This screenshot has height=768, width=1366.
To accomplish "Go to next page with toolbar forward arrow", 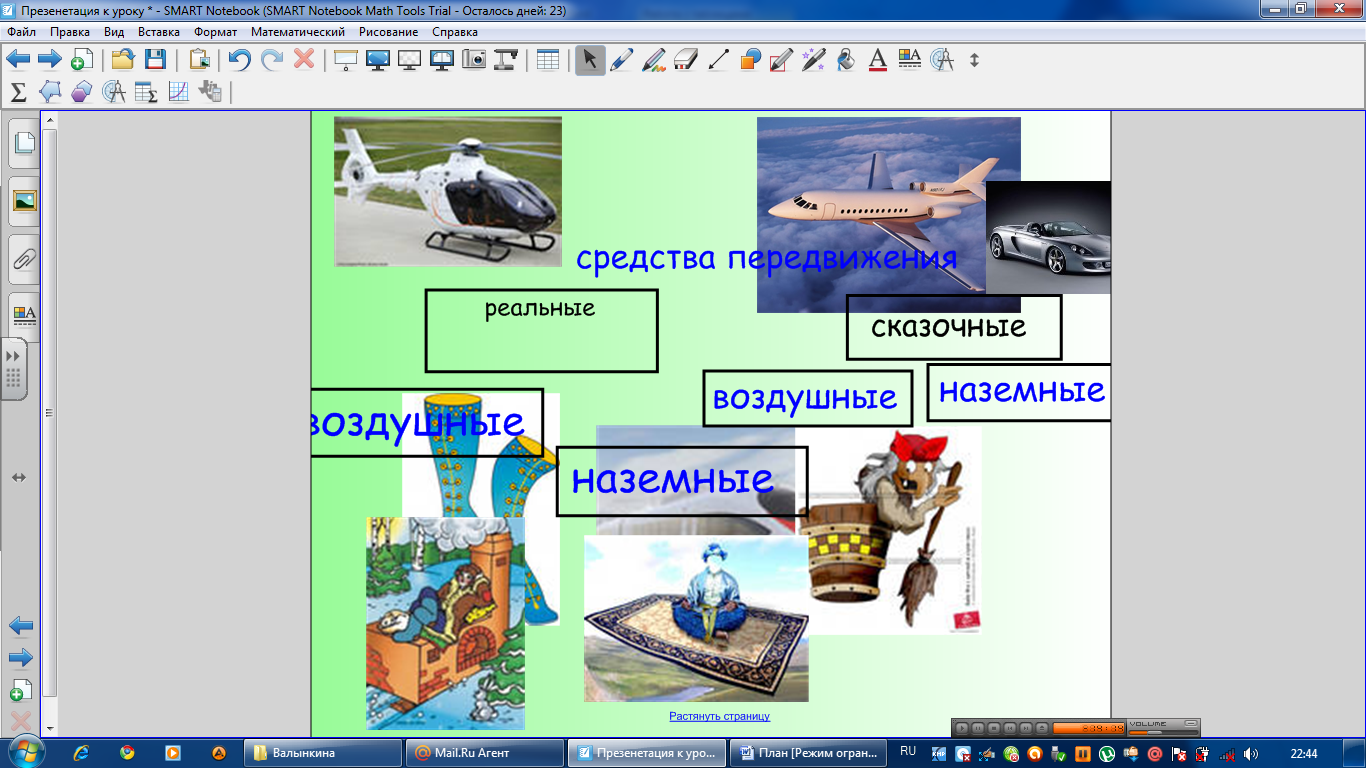I will 50,60.
